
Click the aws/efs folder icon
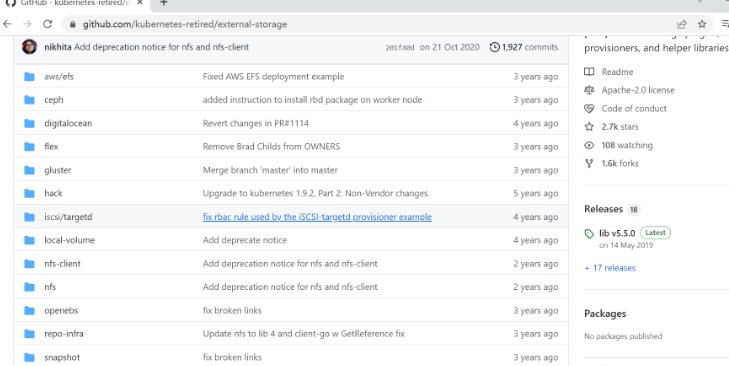tap(29, 76)
